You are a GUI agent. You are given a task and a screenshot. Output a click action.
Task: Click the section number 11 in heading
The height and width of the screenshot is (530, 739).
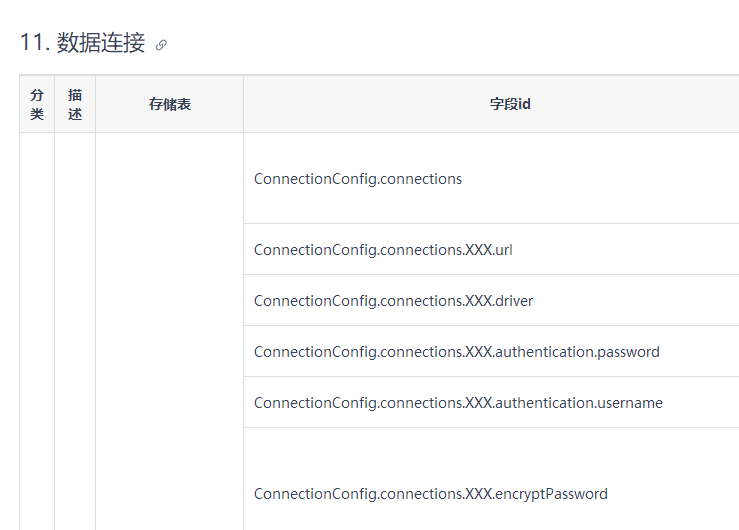click(32, 43)
